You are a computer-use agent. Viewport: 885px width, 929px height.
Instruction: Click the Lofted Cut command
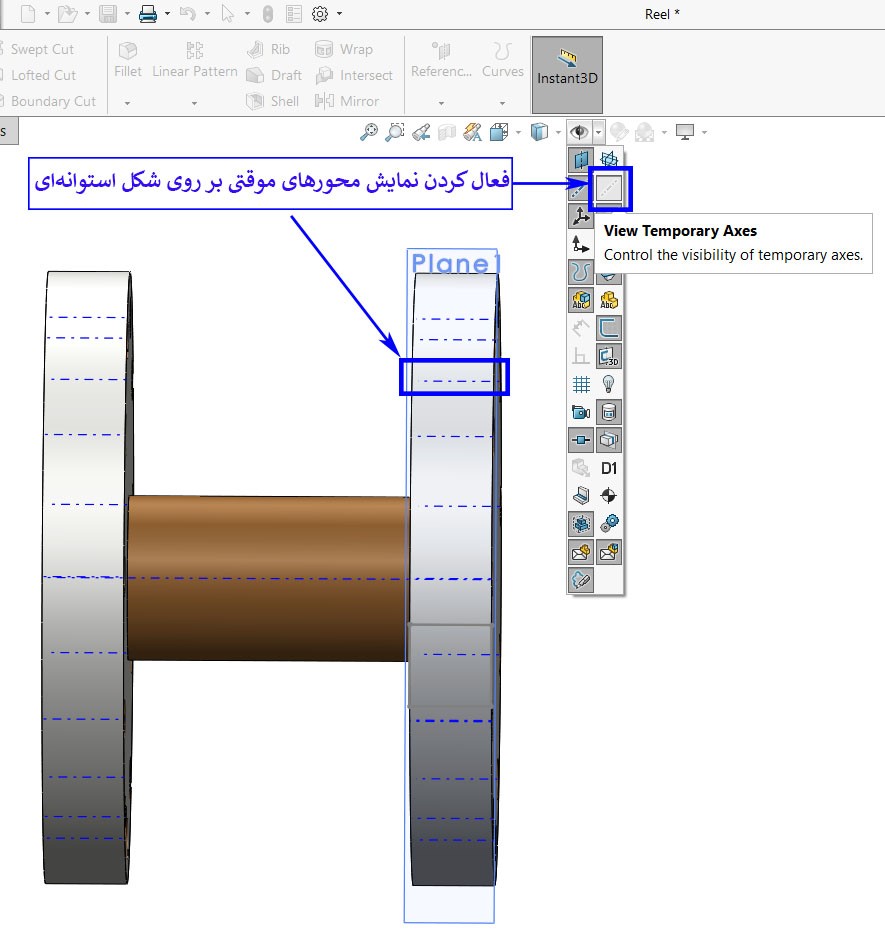40,74
